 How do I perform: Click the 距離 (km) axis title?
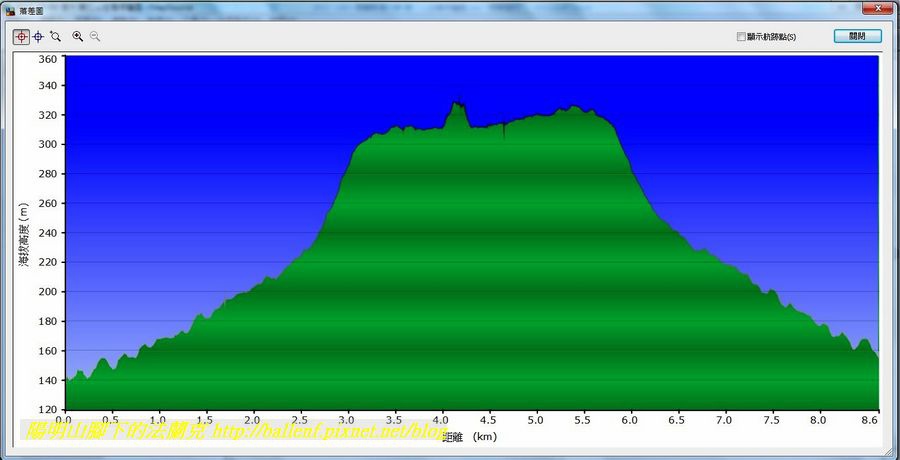coord(470,436)
